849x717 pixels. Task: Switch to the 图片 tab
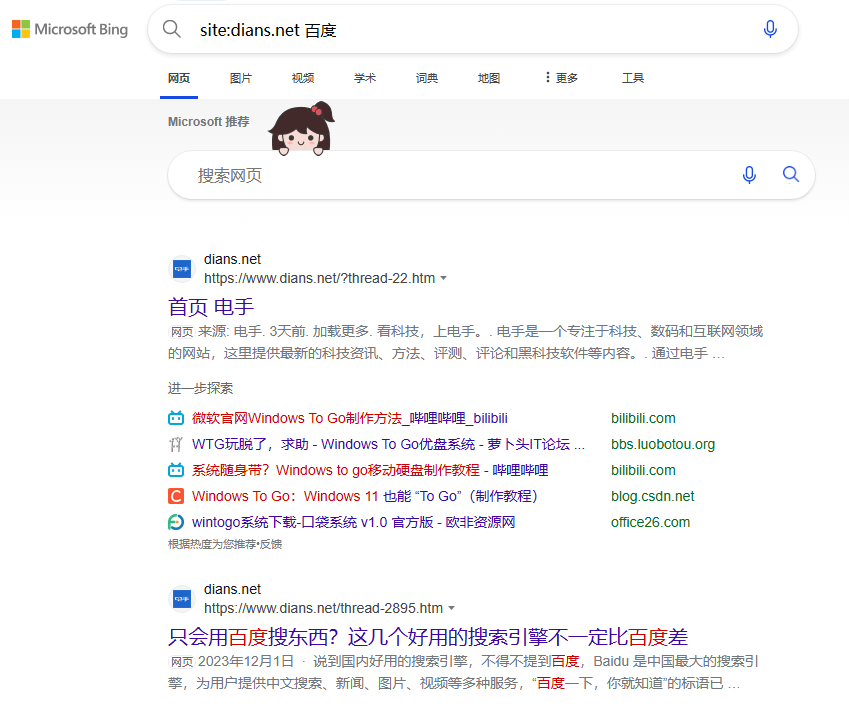[x=241, y=77]
